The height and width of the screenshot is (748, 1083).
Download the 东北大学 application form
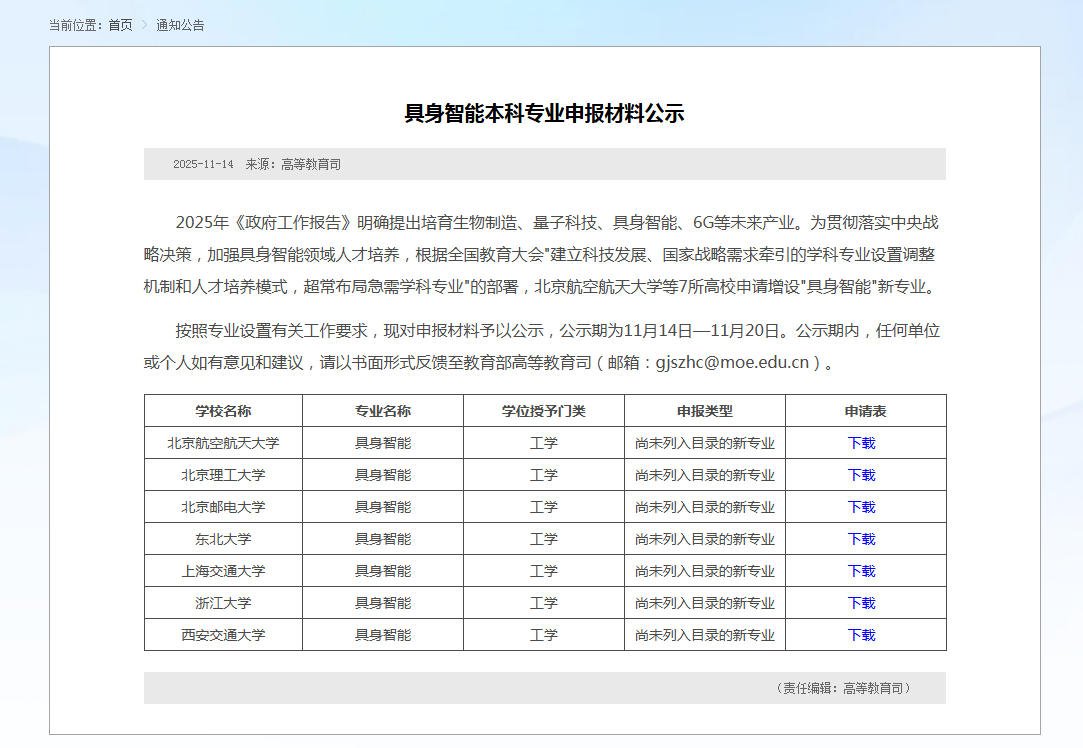tap(864, 538)
